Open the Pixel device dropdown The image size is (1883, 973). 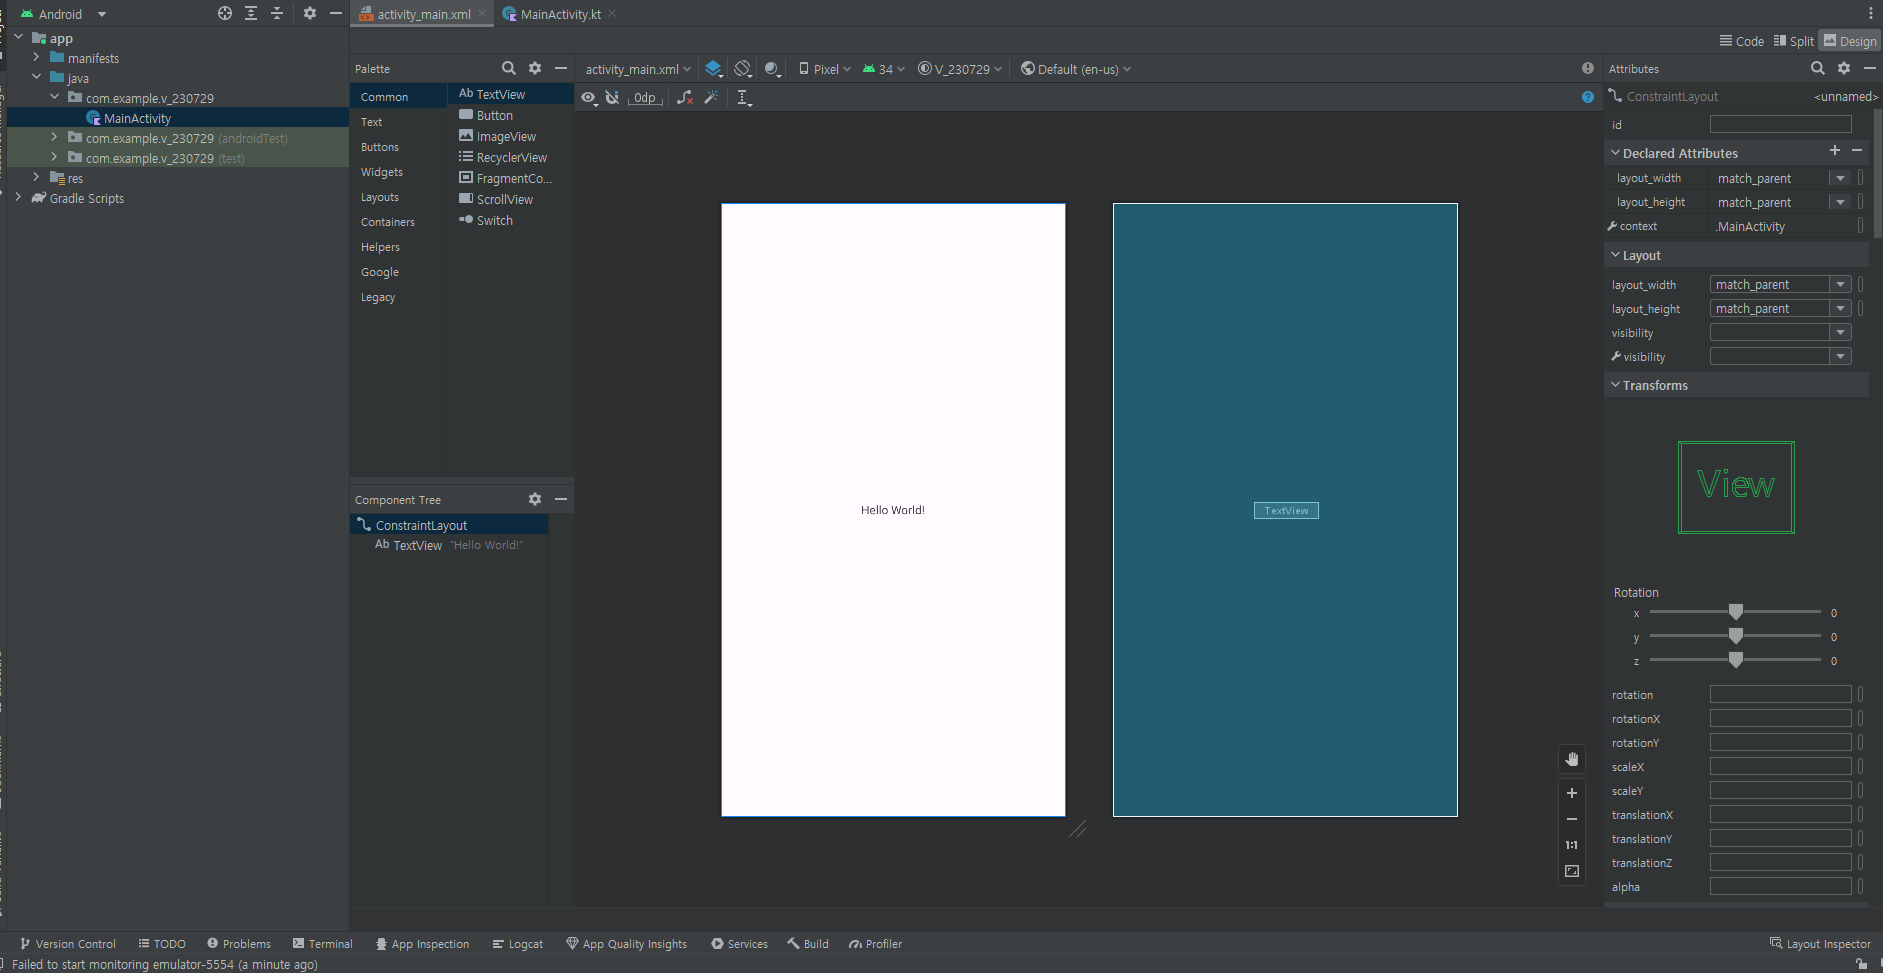825,69
